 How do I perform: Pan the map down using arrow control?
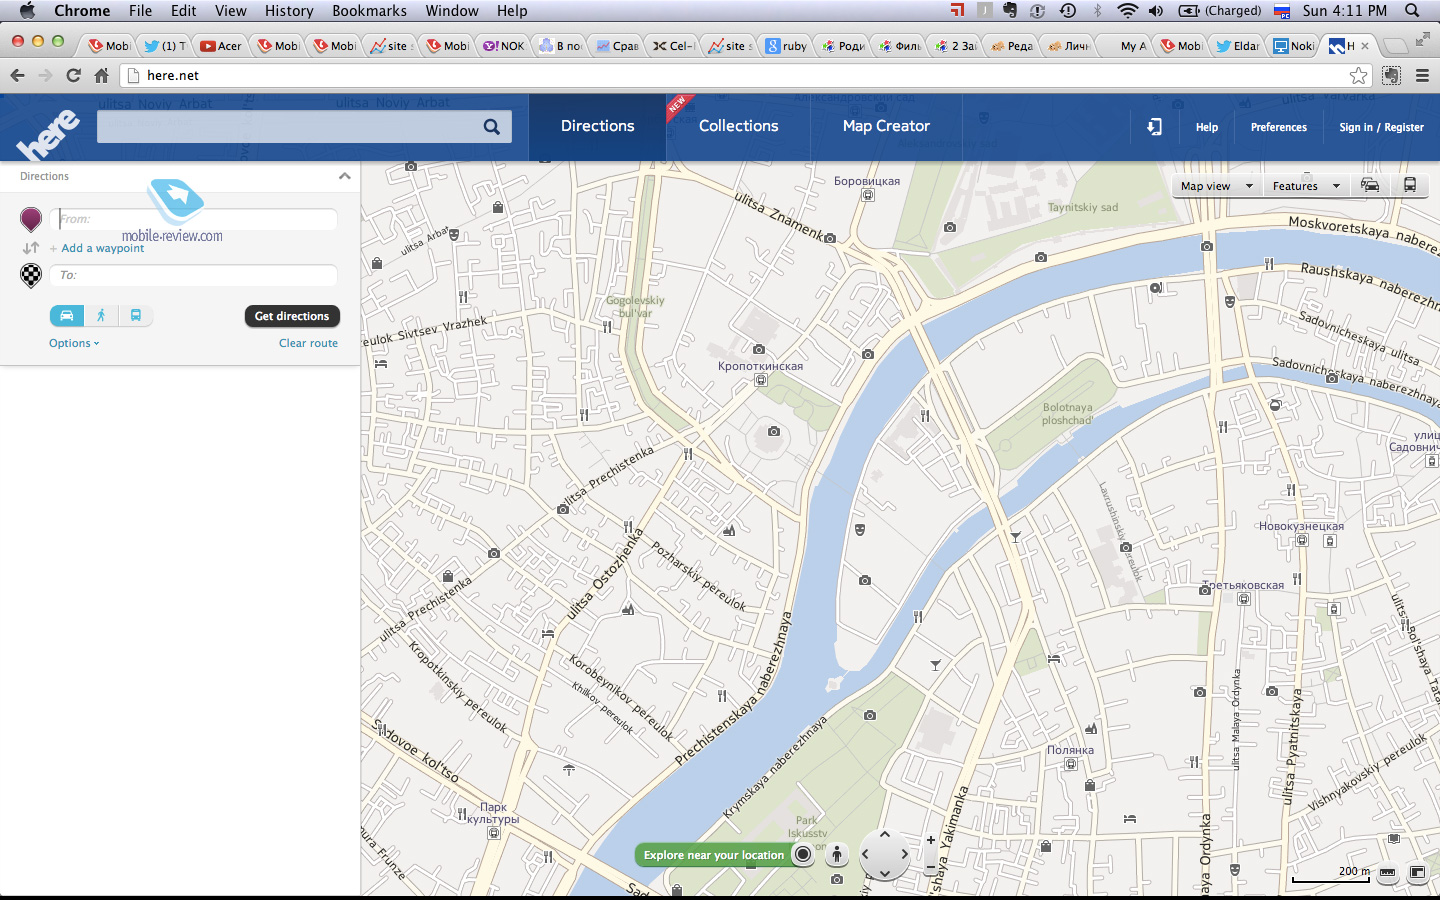(x=885, y=874)
